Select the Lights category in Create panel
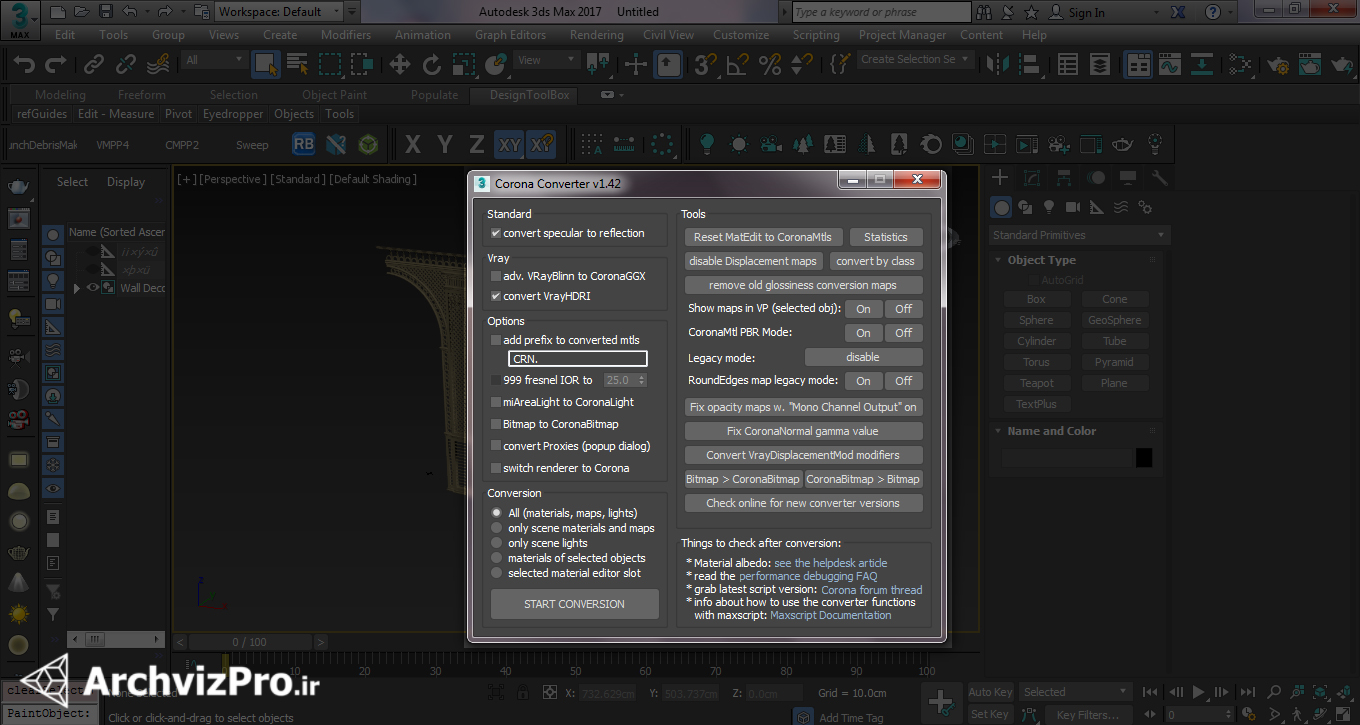This screenshot has height=725, width=1360. pyautogui.click(x=1049, y=207)
